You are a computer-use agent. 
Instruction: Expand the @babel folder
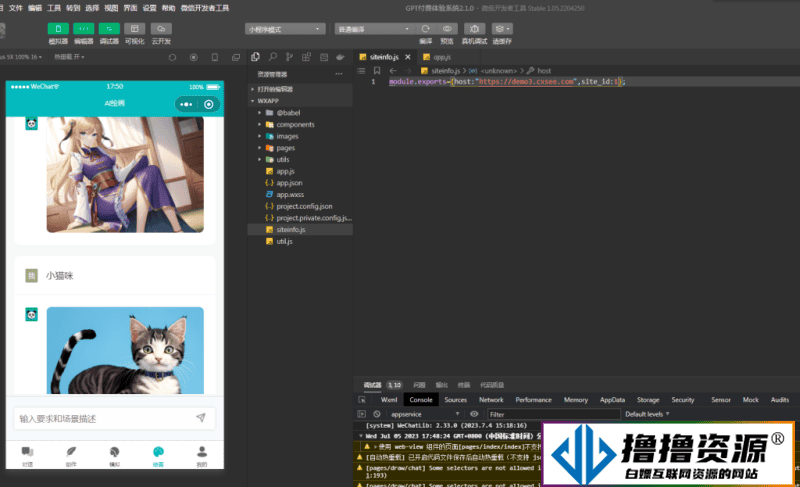click(x=288, y=113)
